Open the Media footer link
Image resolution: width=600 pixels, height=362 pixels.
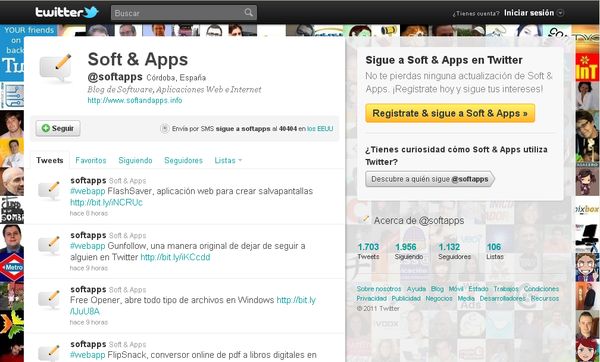[466, 298]
